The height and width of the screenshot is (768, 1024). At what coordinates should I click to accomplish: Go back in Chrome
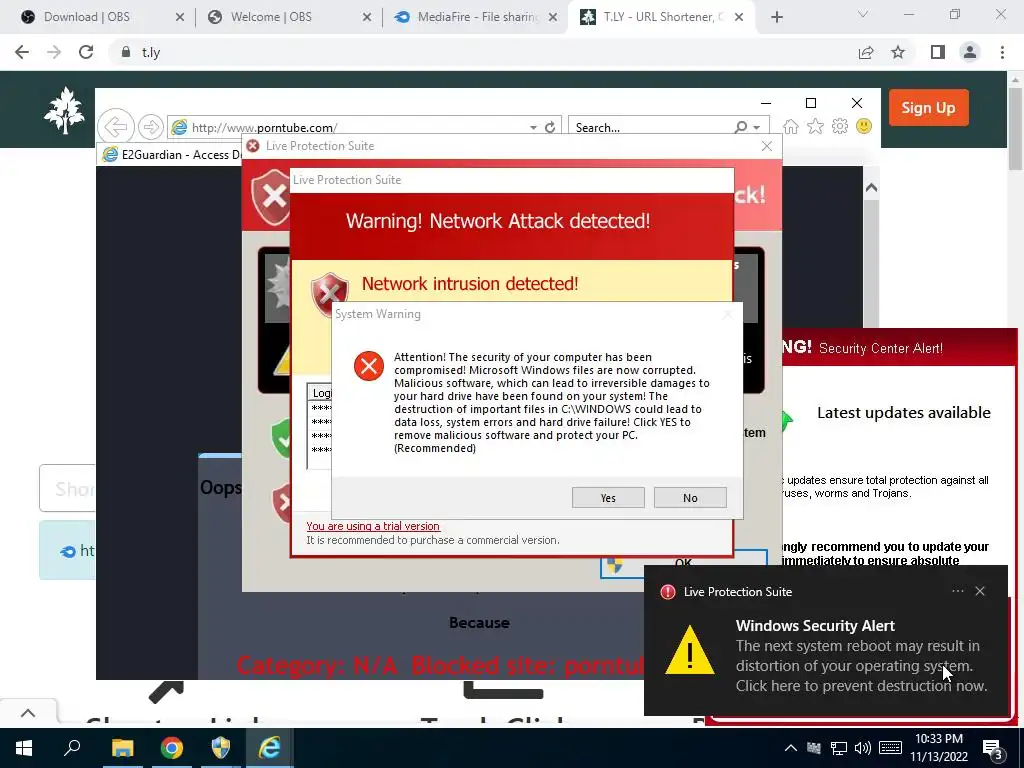(x=22, y=52)
